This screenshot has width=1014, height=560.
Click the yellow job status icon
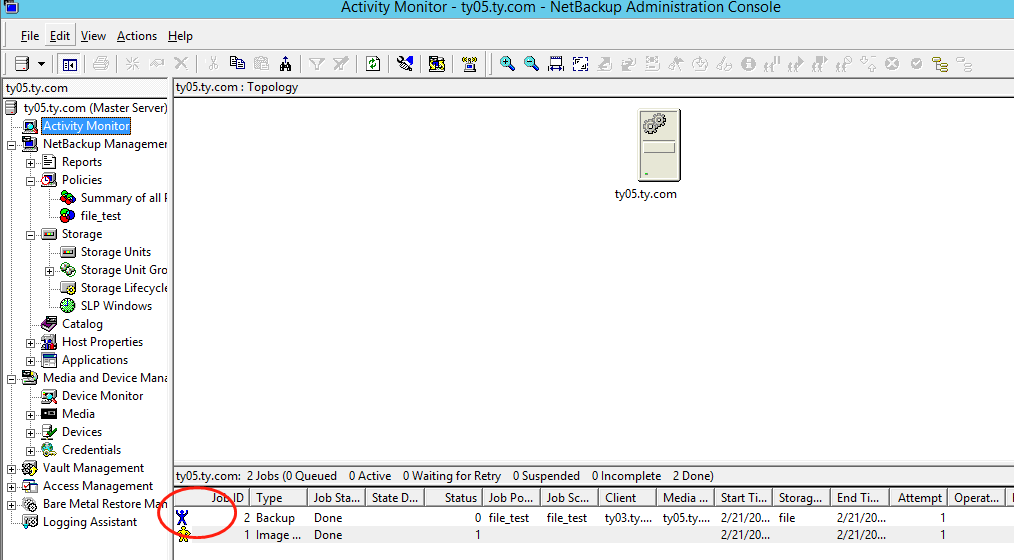tap(184, 534)
